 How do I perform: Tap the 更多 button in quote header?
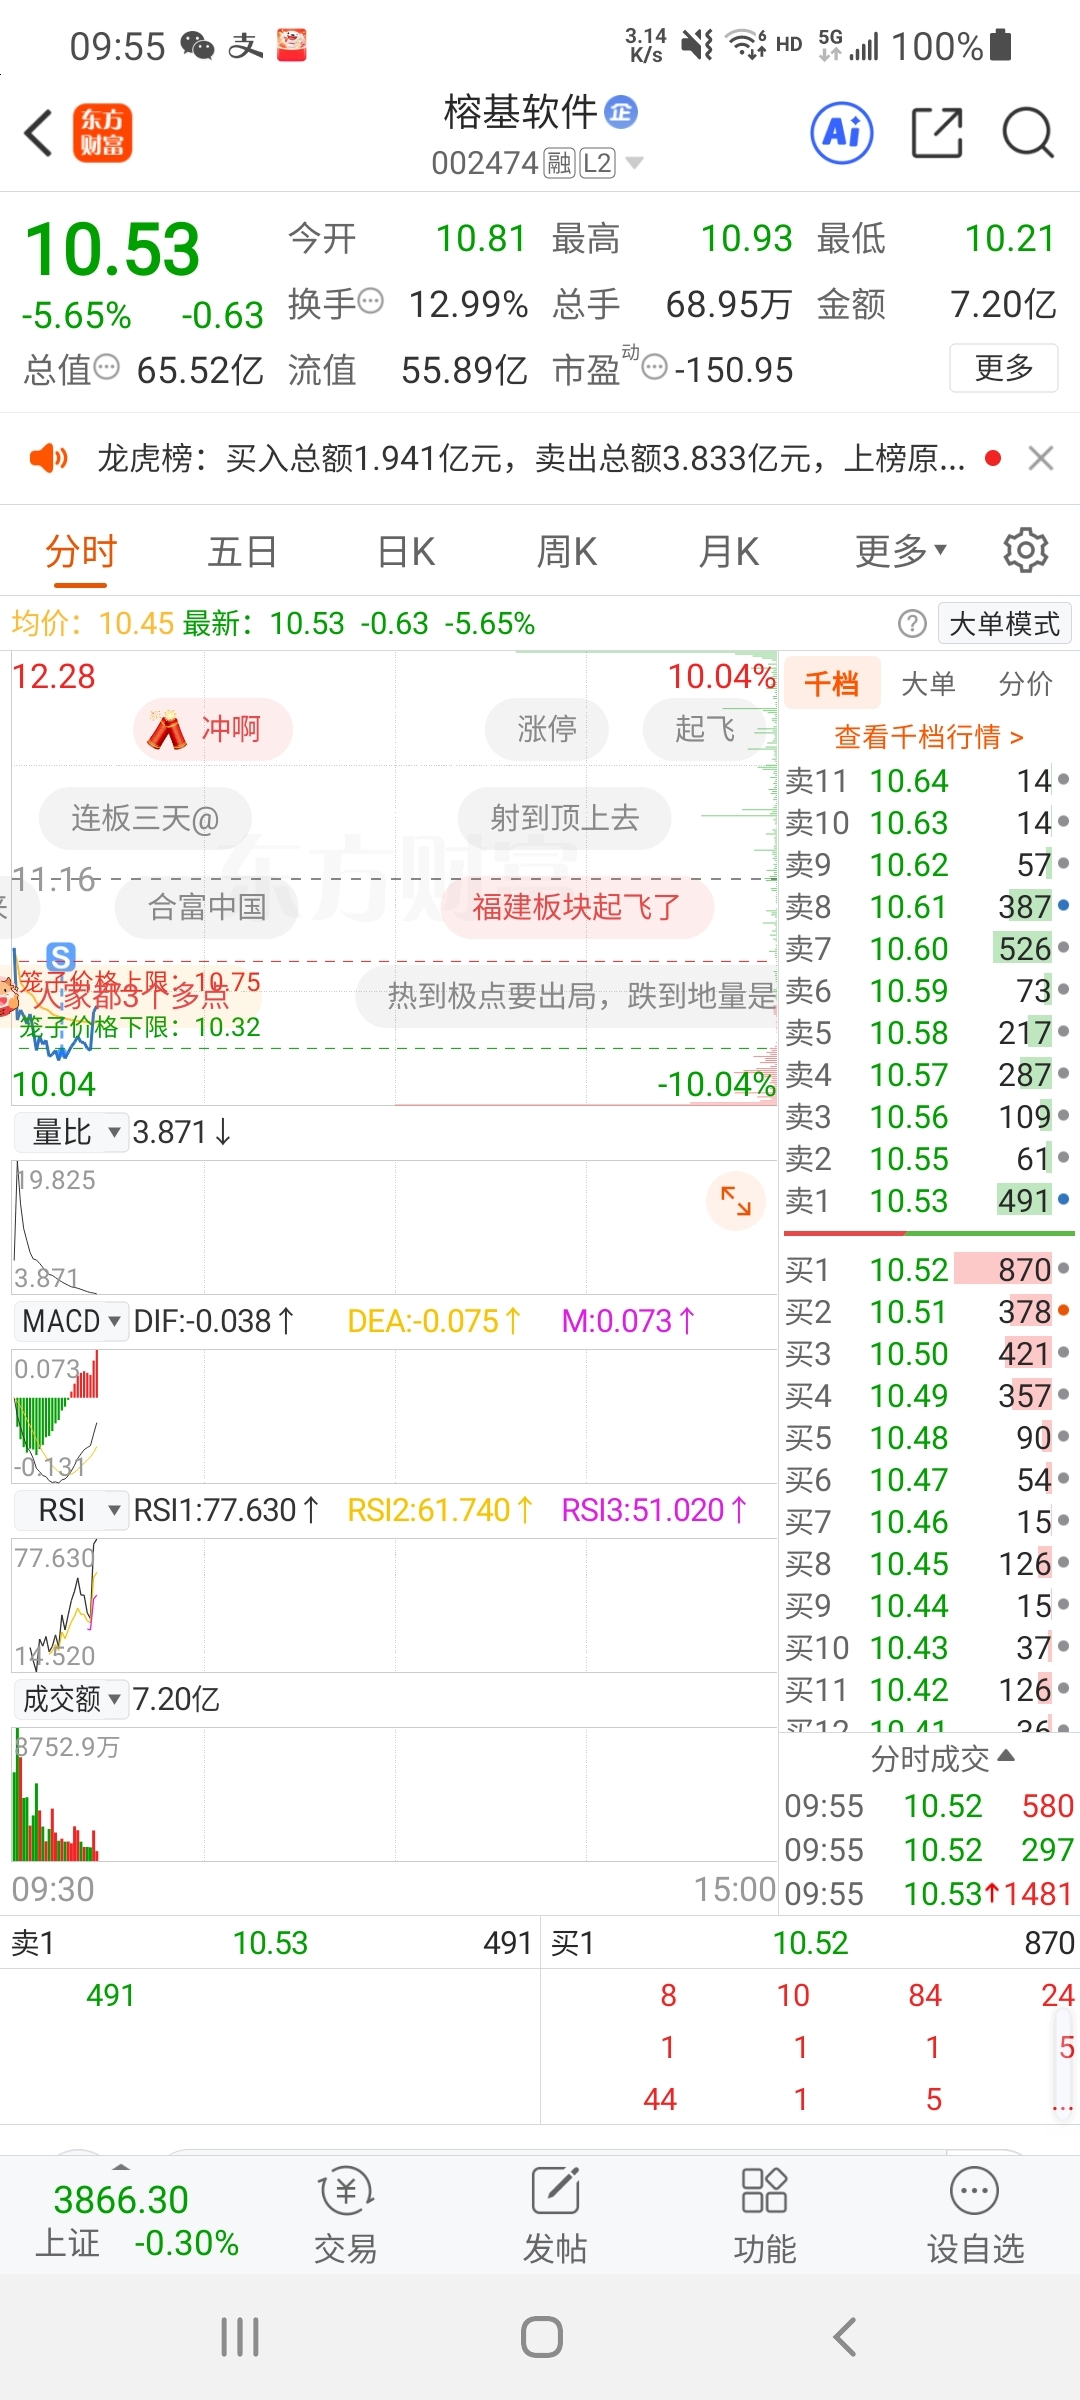pyautogui.click(x=1003, y=368)
